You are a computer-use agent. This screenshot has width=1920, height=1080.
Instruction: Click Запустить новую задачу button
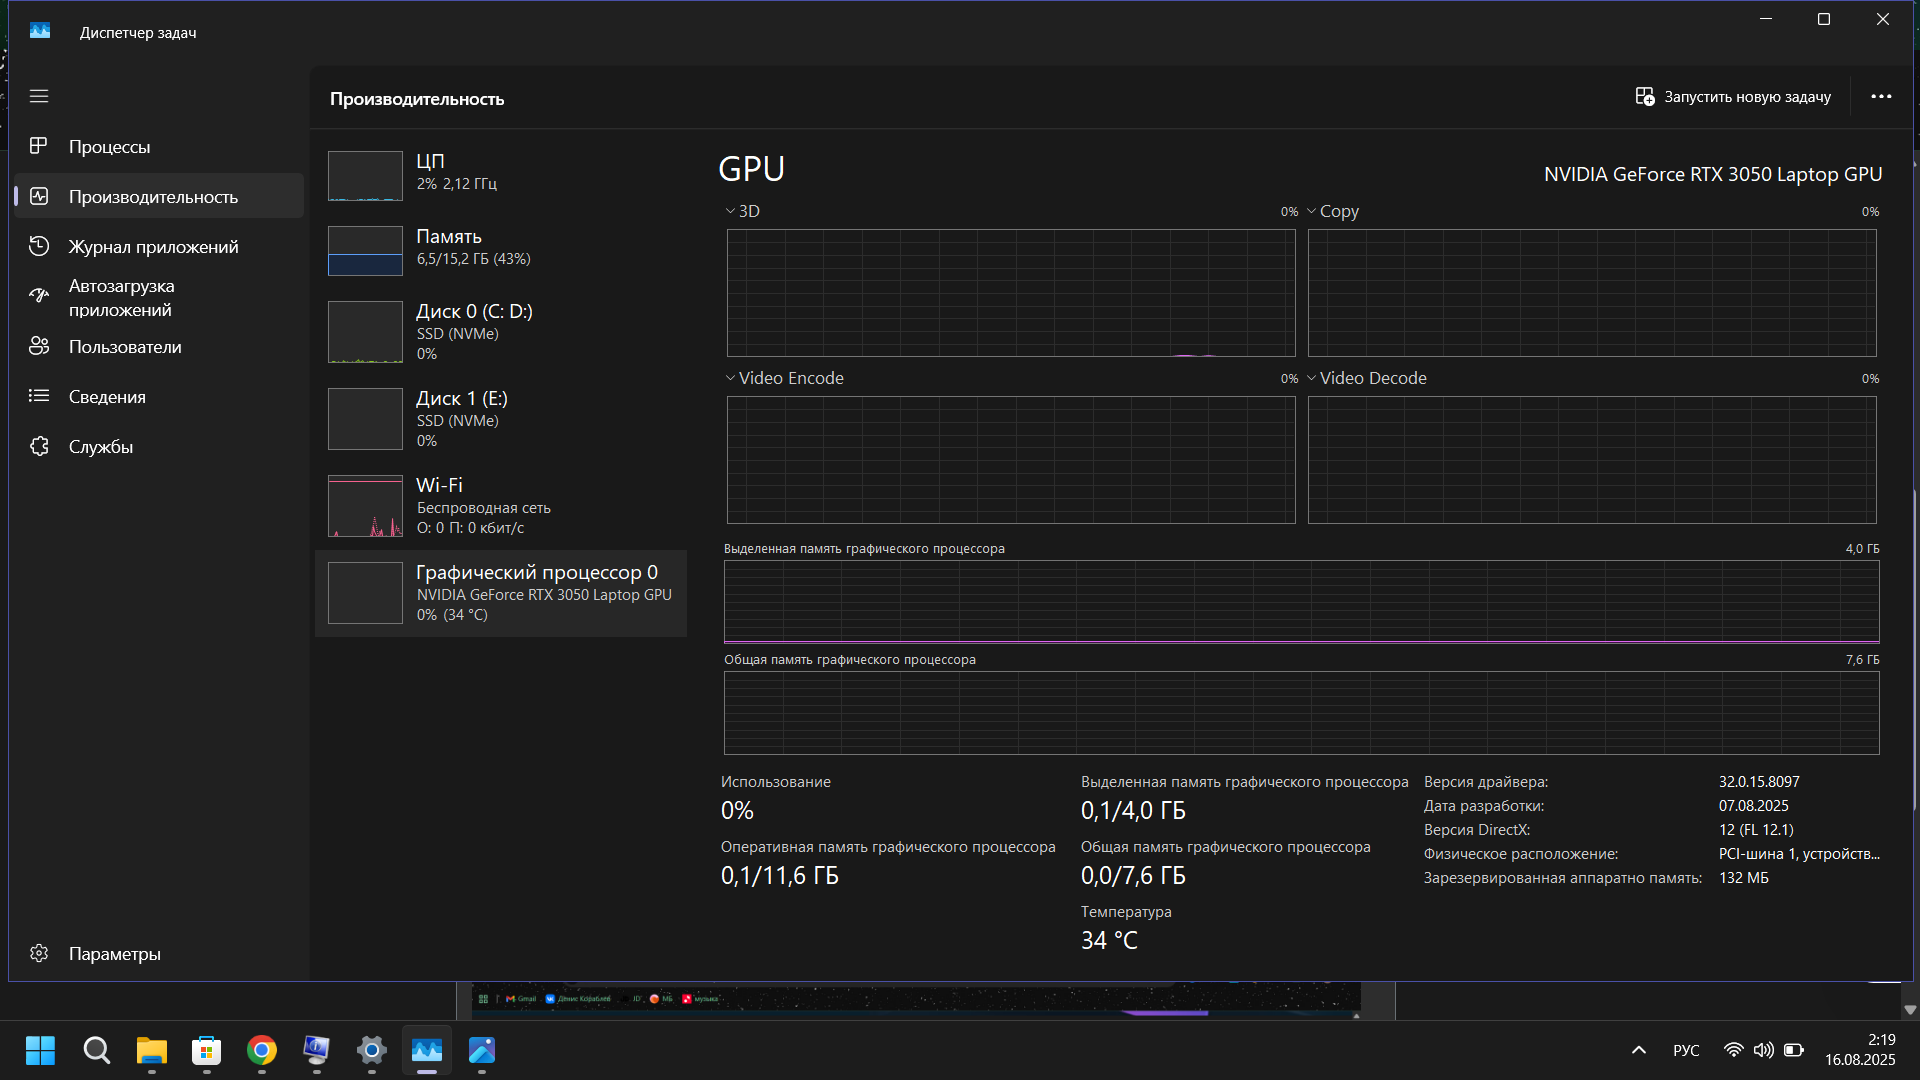coord(1733,97)
